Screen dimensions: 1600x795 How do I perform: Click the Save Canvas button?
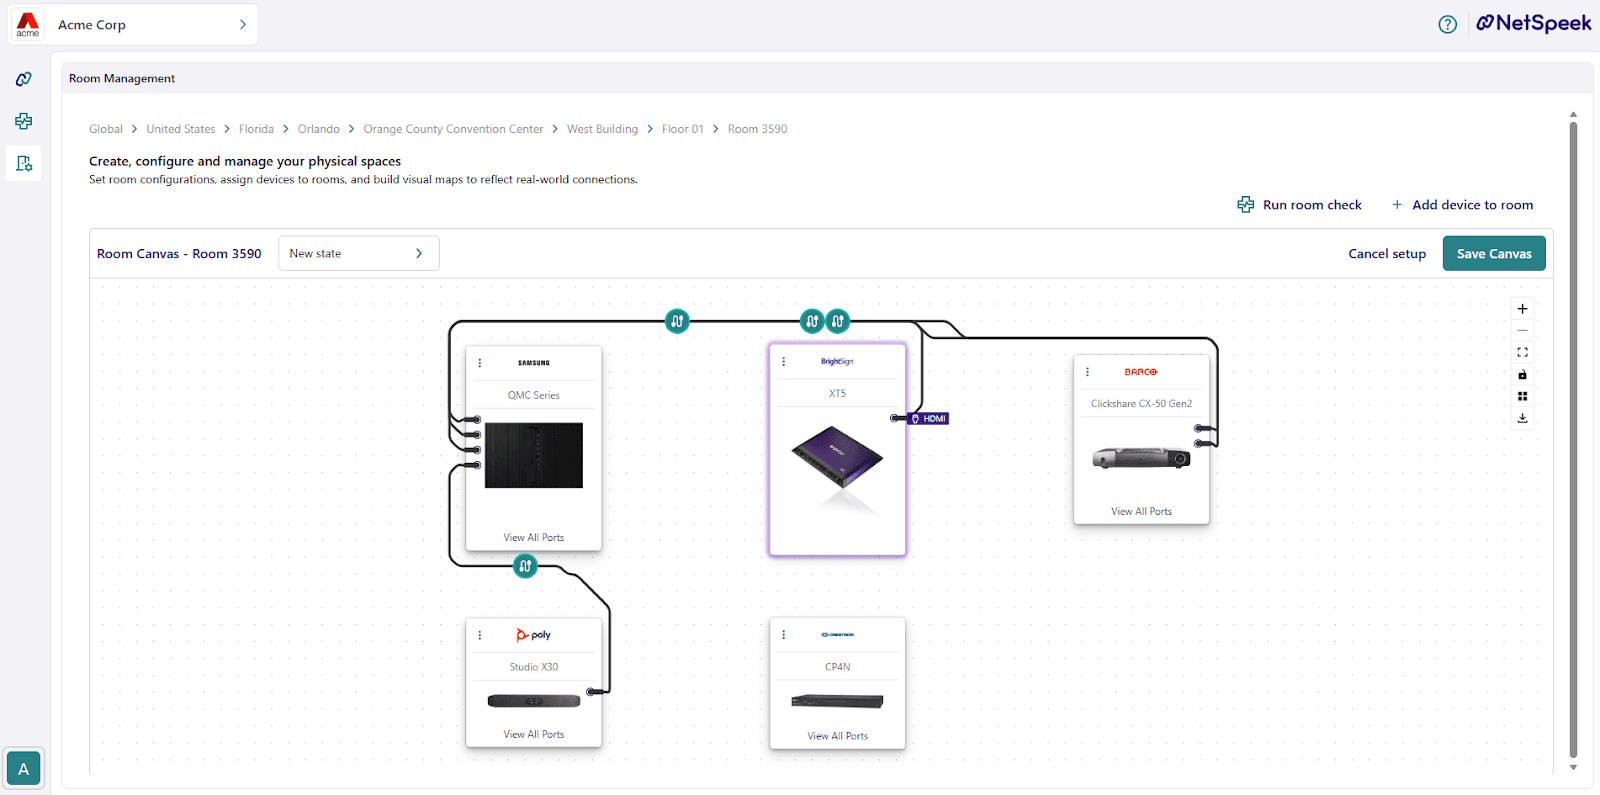click(1494, 253)
